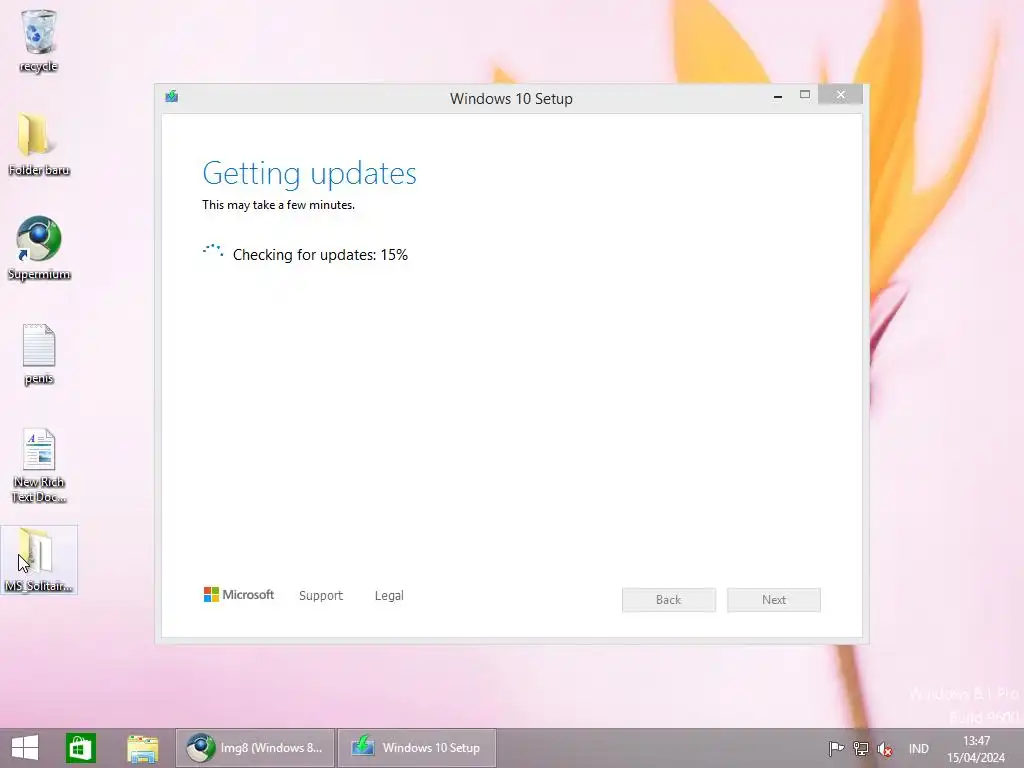The width and height of the screenshot is (1024, 768).
Task: Open the Windows Start button
Action: (25, 748)
